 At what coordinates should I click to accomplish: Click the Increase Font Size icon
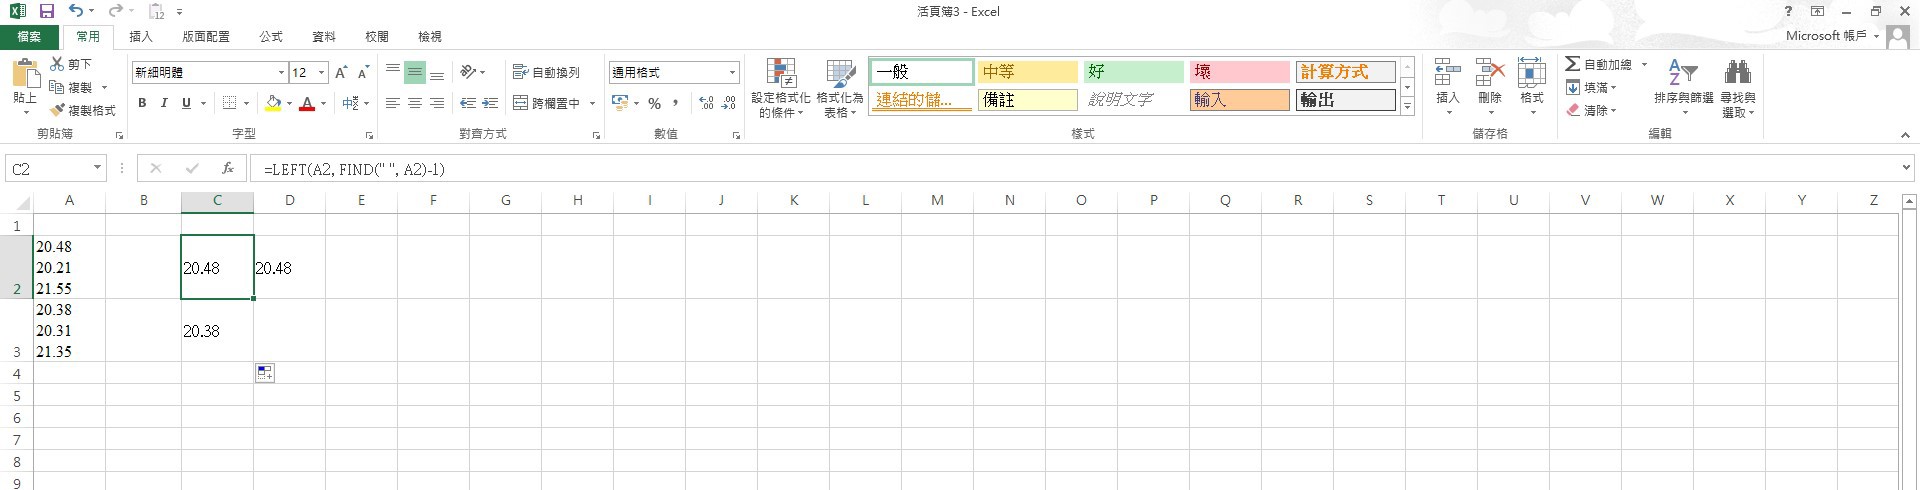[342, 72]
